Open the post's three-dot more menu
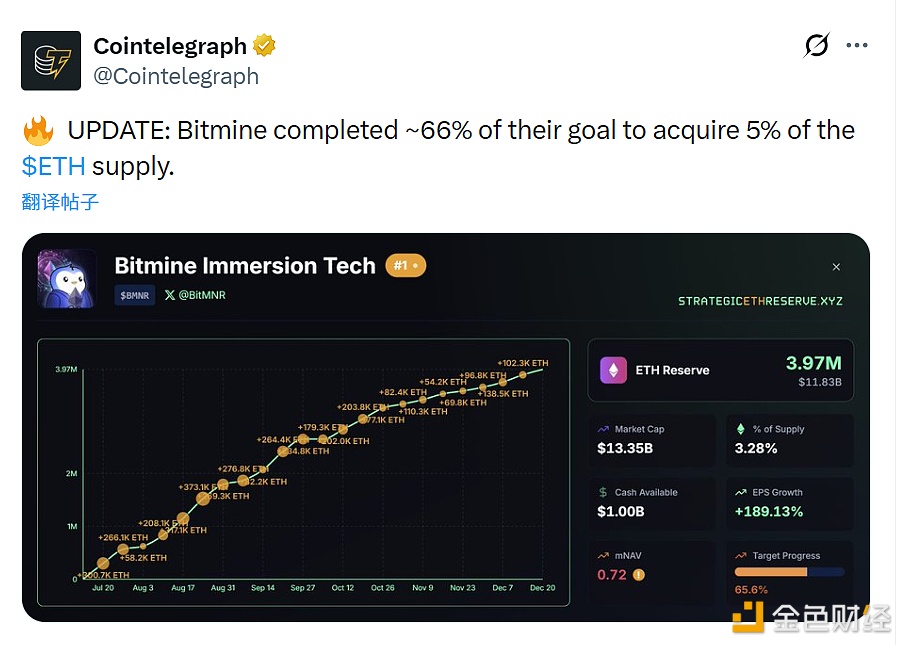 coord(857,45)
